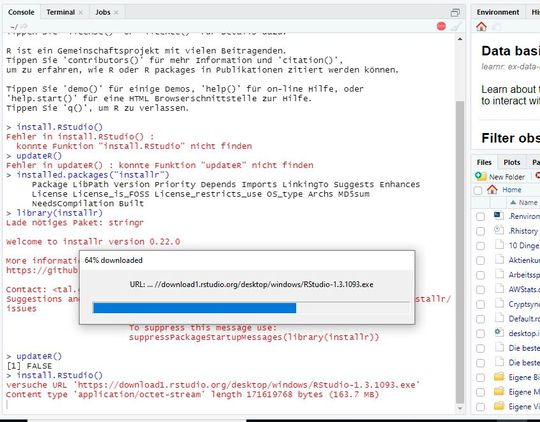Click the 'Lade nötiges Paket: stringr' message
Image resolution: width=540 pixels, height=422 pixels.
click(75, 223)
